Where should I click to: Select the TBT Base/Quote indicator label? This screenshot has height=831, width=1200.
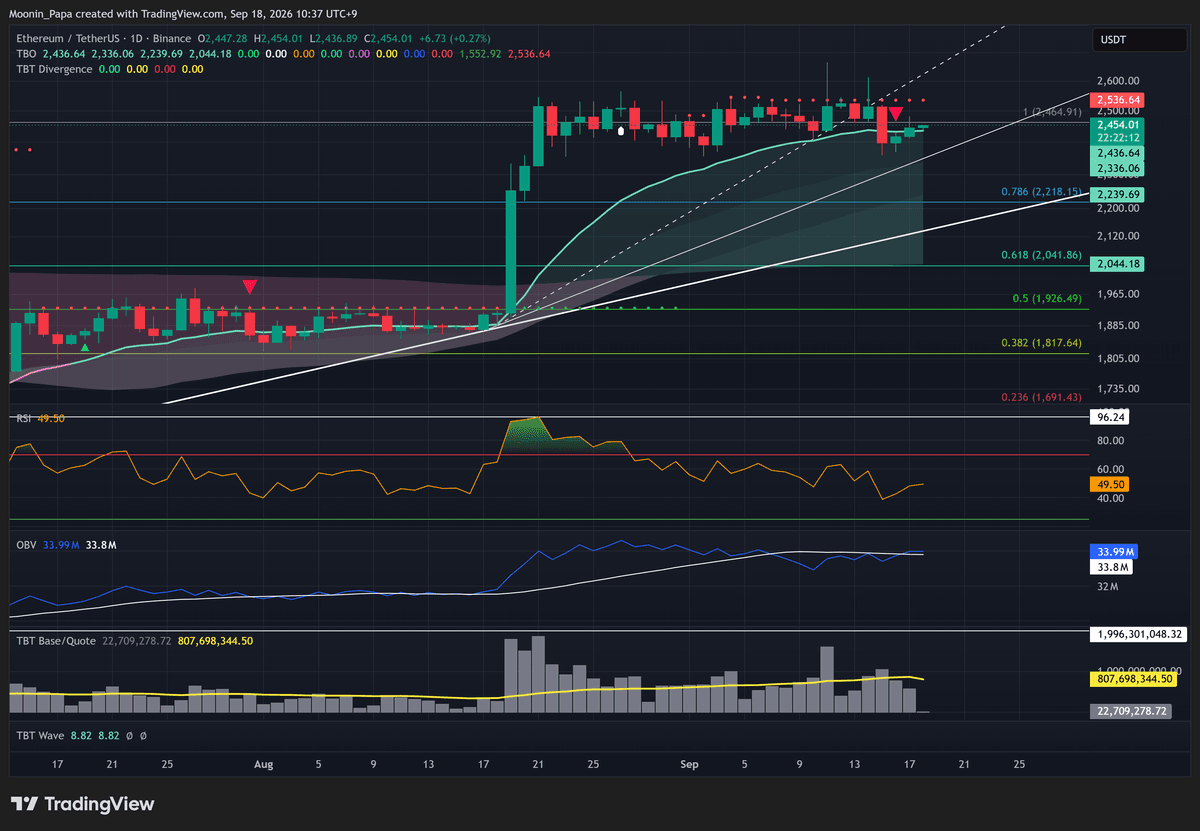click(x=56, y=640)
